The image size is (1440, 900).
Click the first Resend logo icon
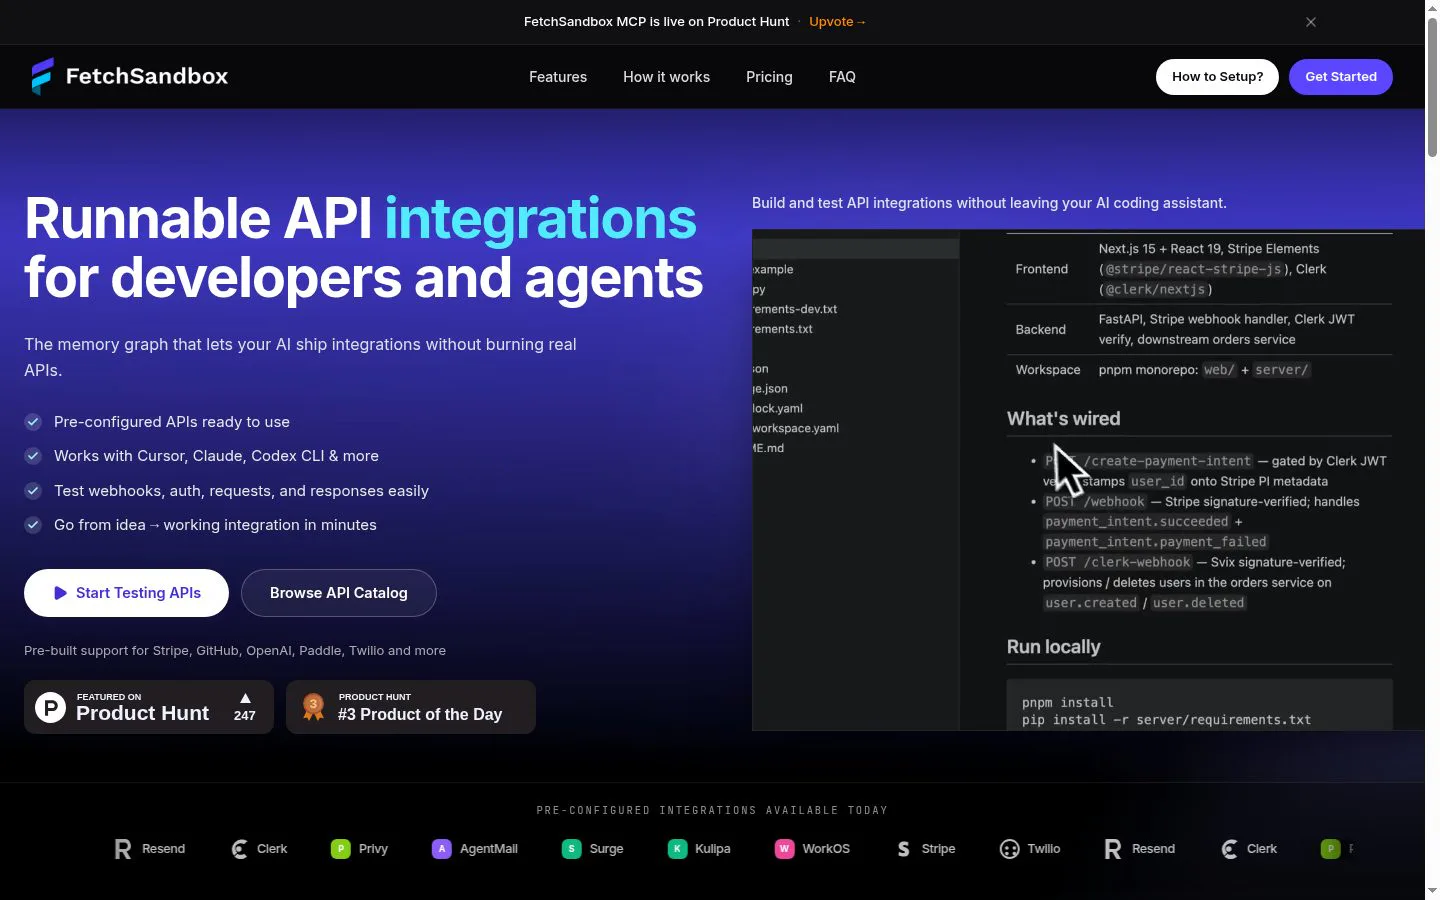point(123,849)
